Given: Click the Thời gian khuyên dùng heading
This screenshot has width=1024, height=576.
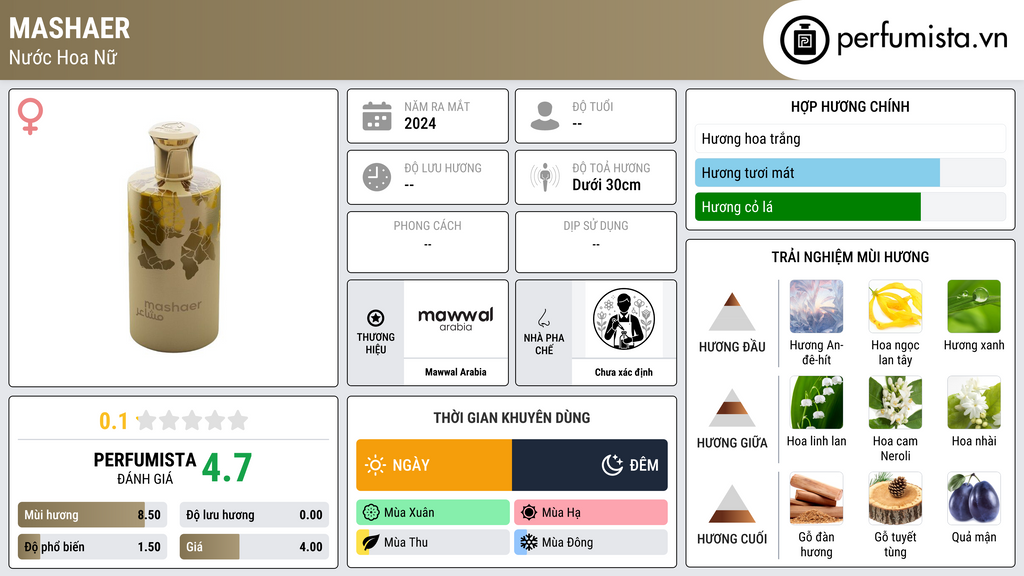Looking at the screenshot, I should click(512, 418).
